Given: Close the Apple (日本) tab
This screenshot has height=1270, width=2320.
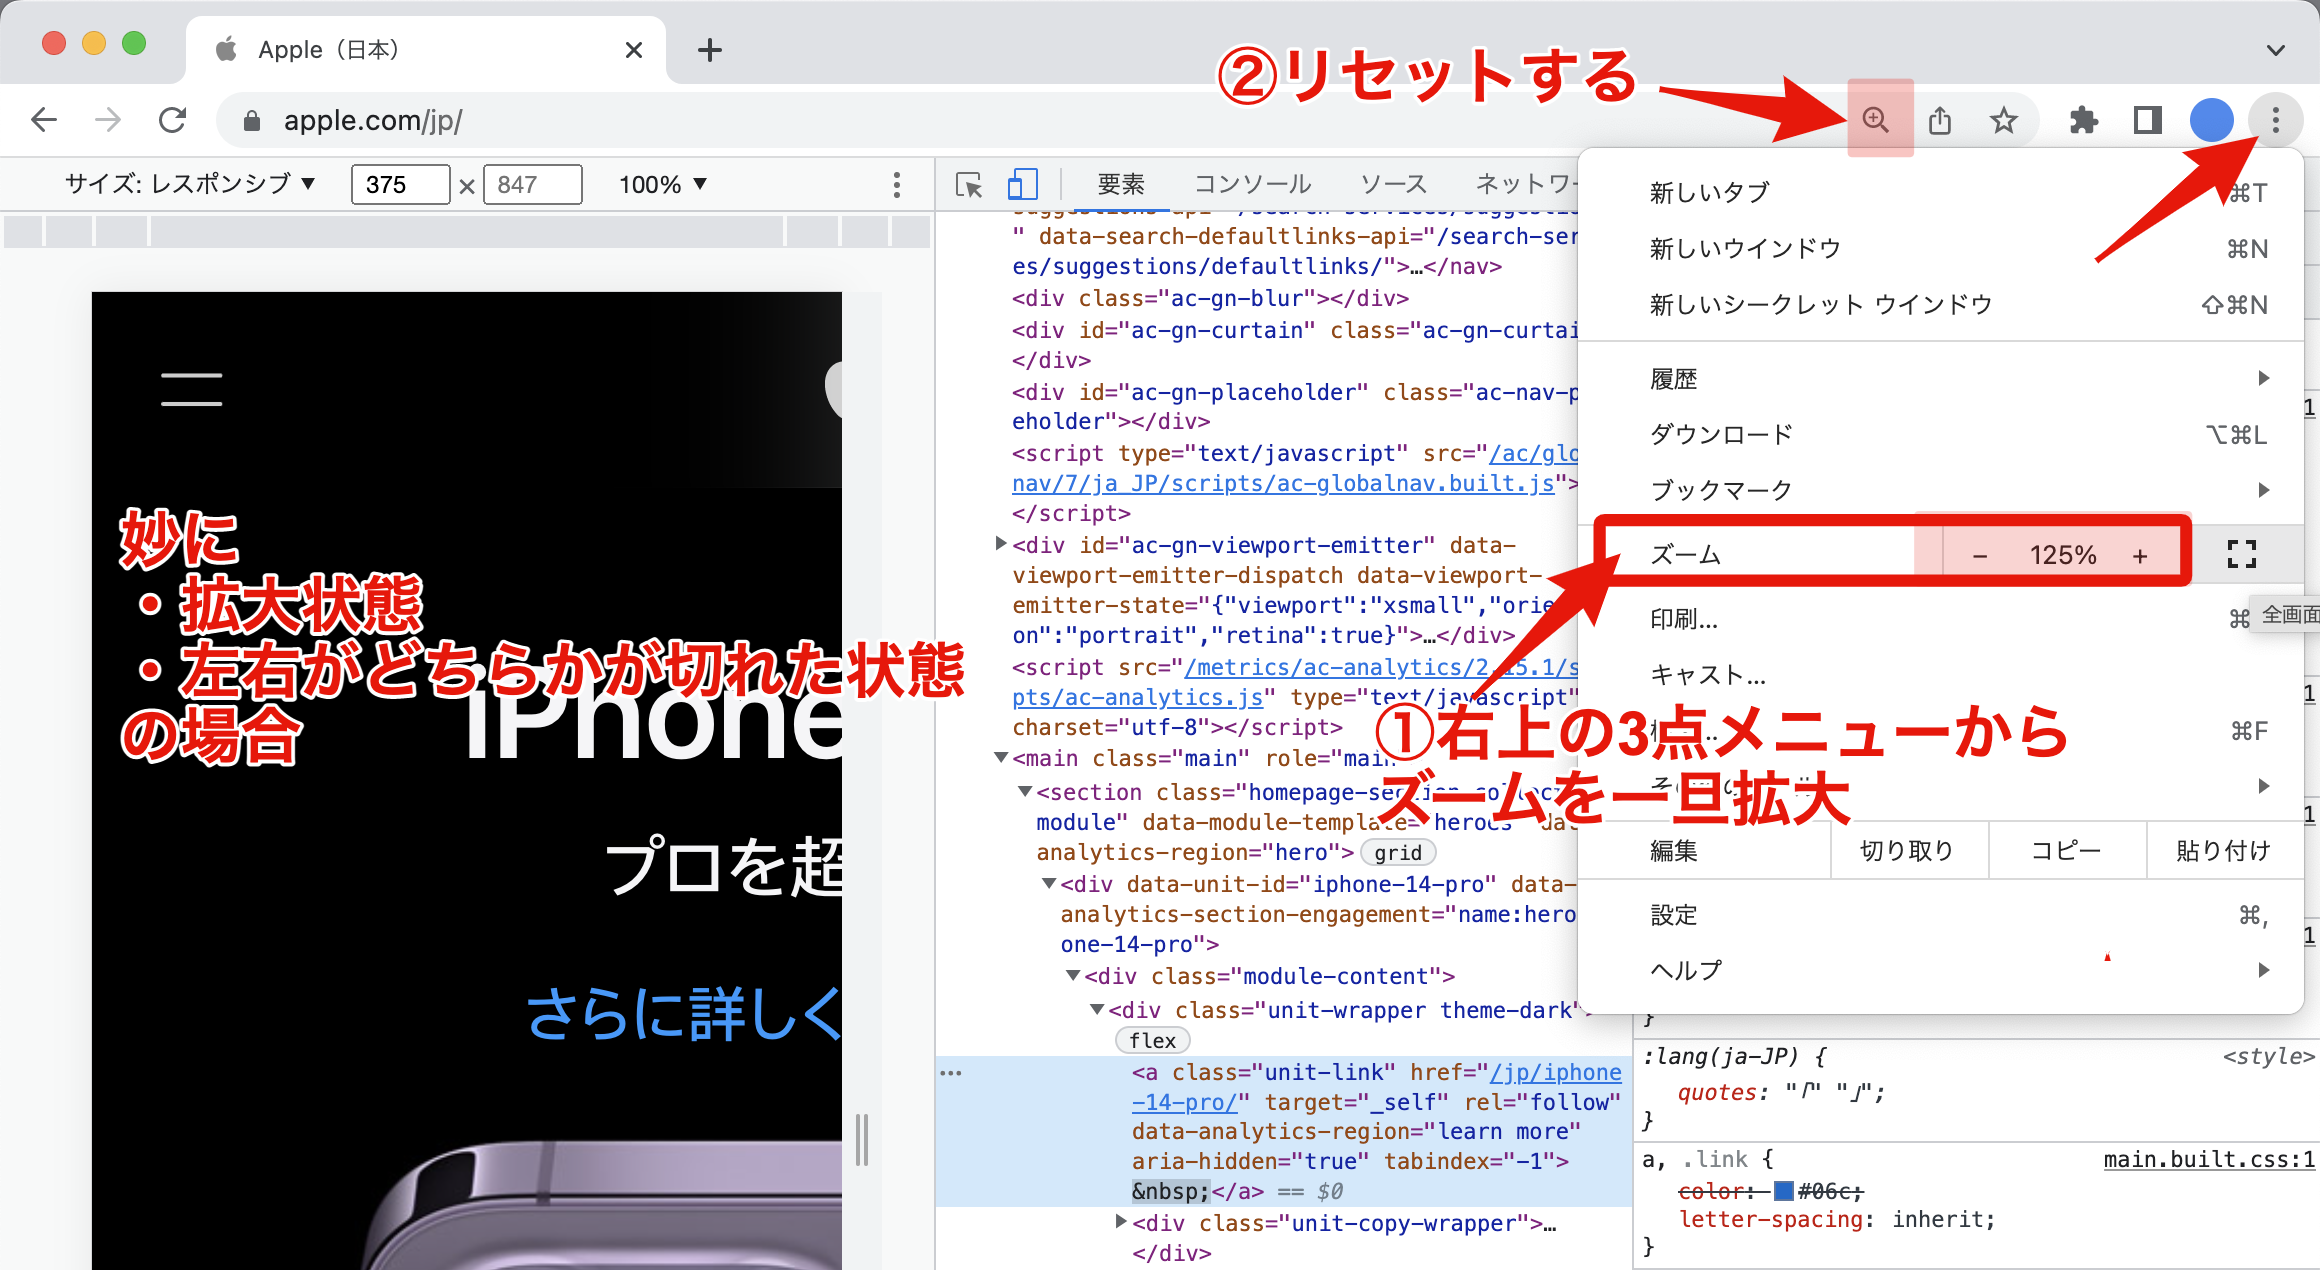Looking at the screenshot, I should pyautogui.click(x=634, y=50).
